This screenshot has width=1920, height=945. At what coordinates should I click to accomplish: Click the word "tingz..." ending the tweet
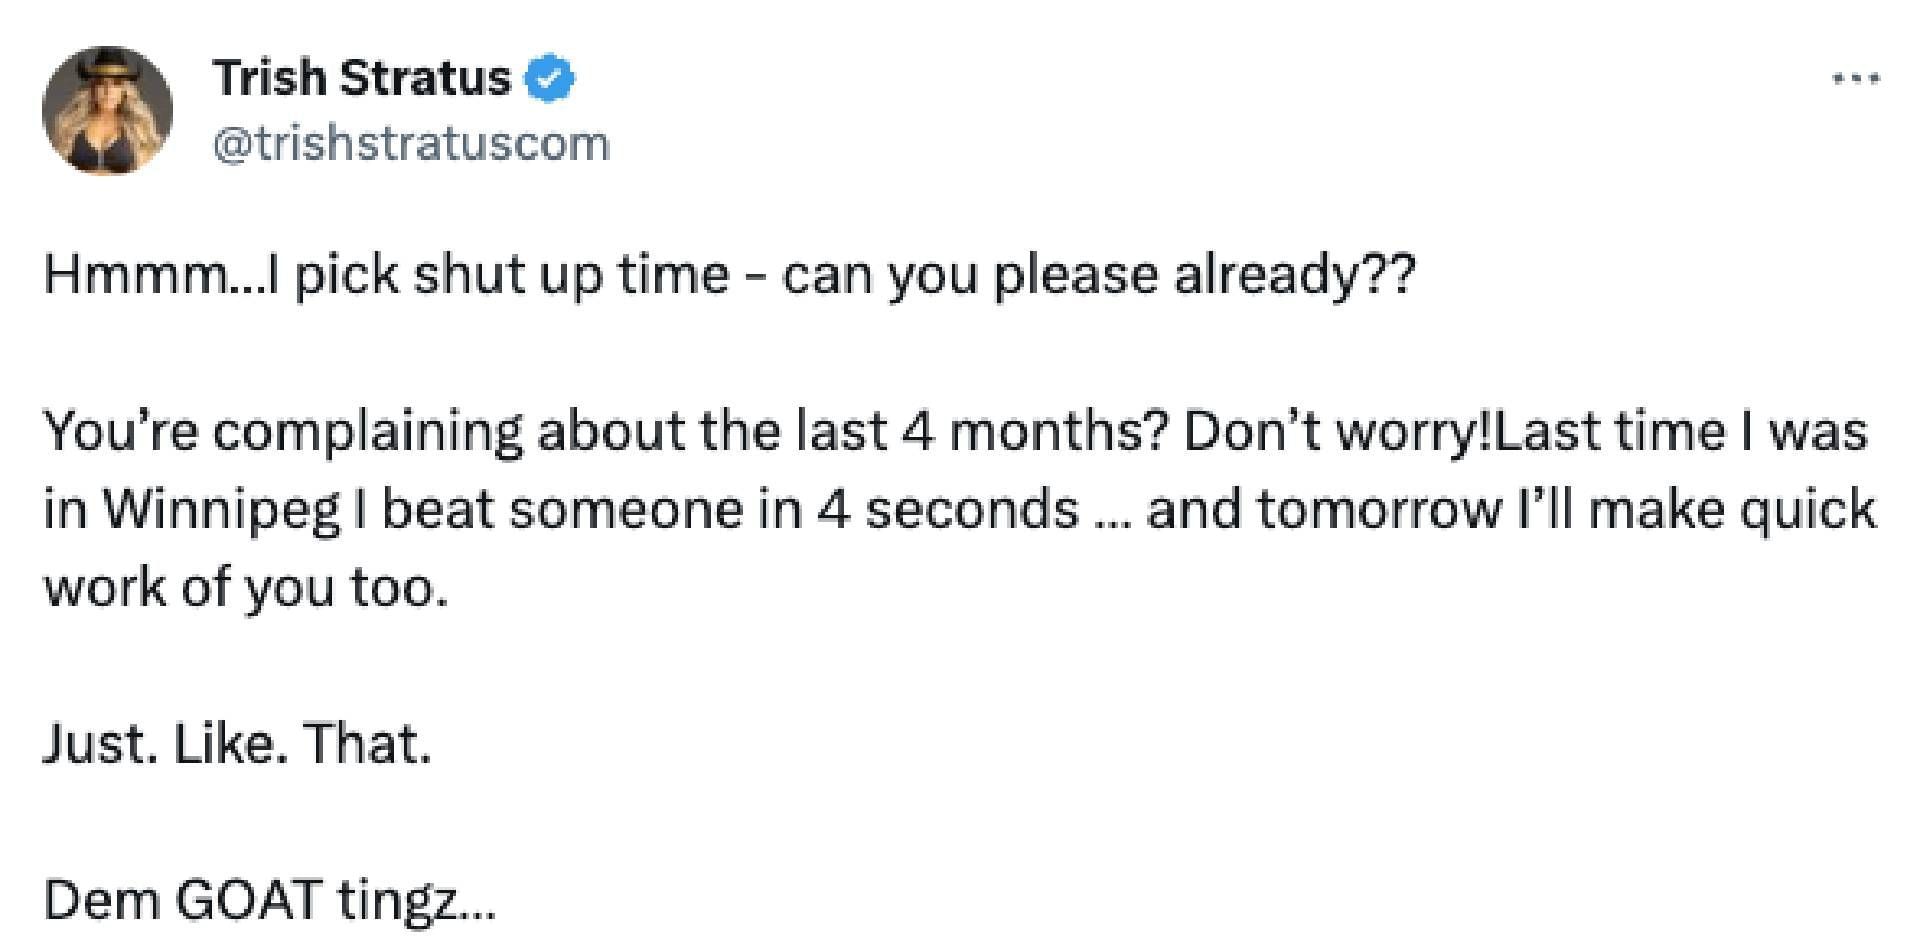[x=416, y=900]
